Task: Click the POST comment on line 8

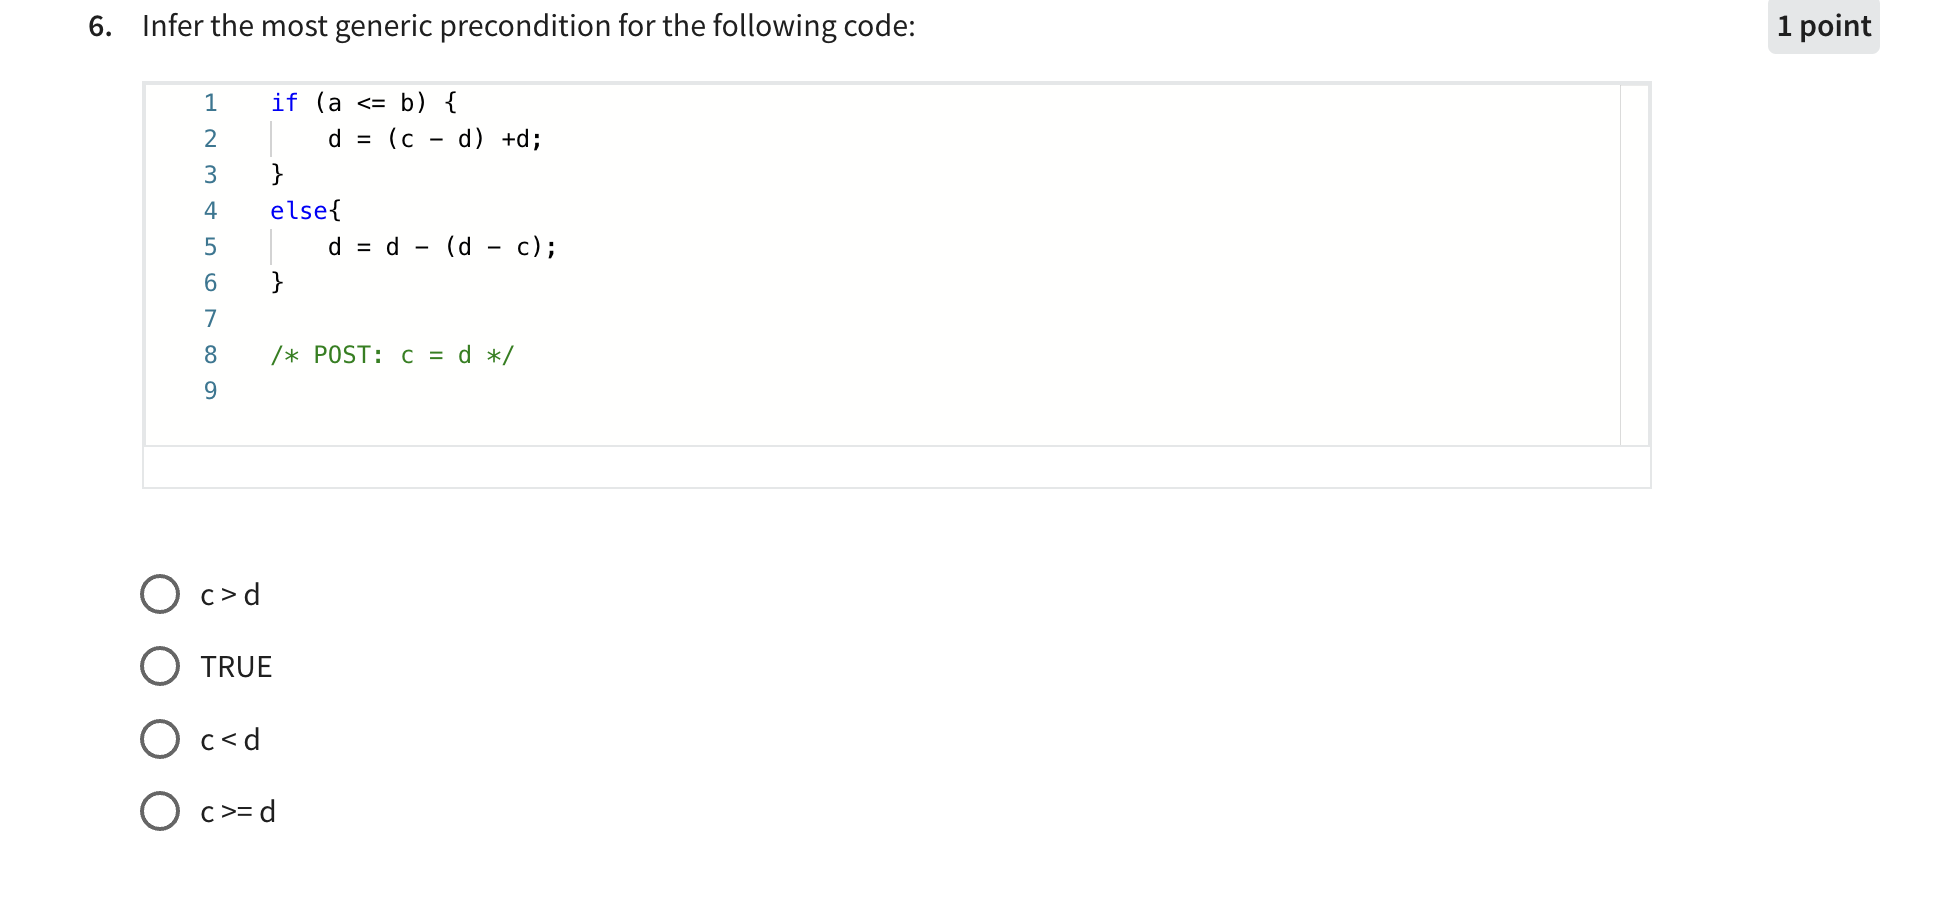Action: 393,354
